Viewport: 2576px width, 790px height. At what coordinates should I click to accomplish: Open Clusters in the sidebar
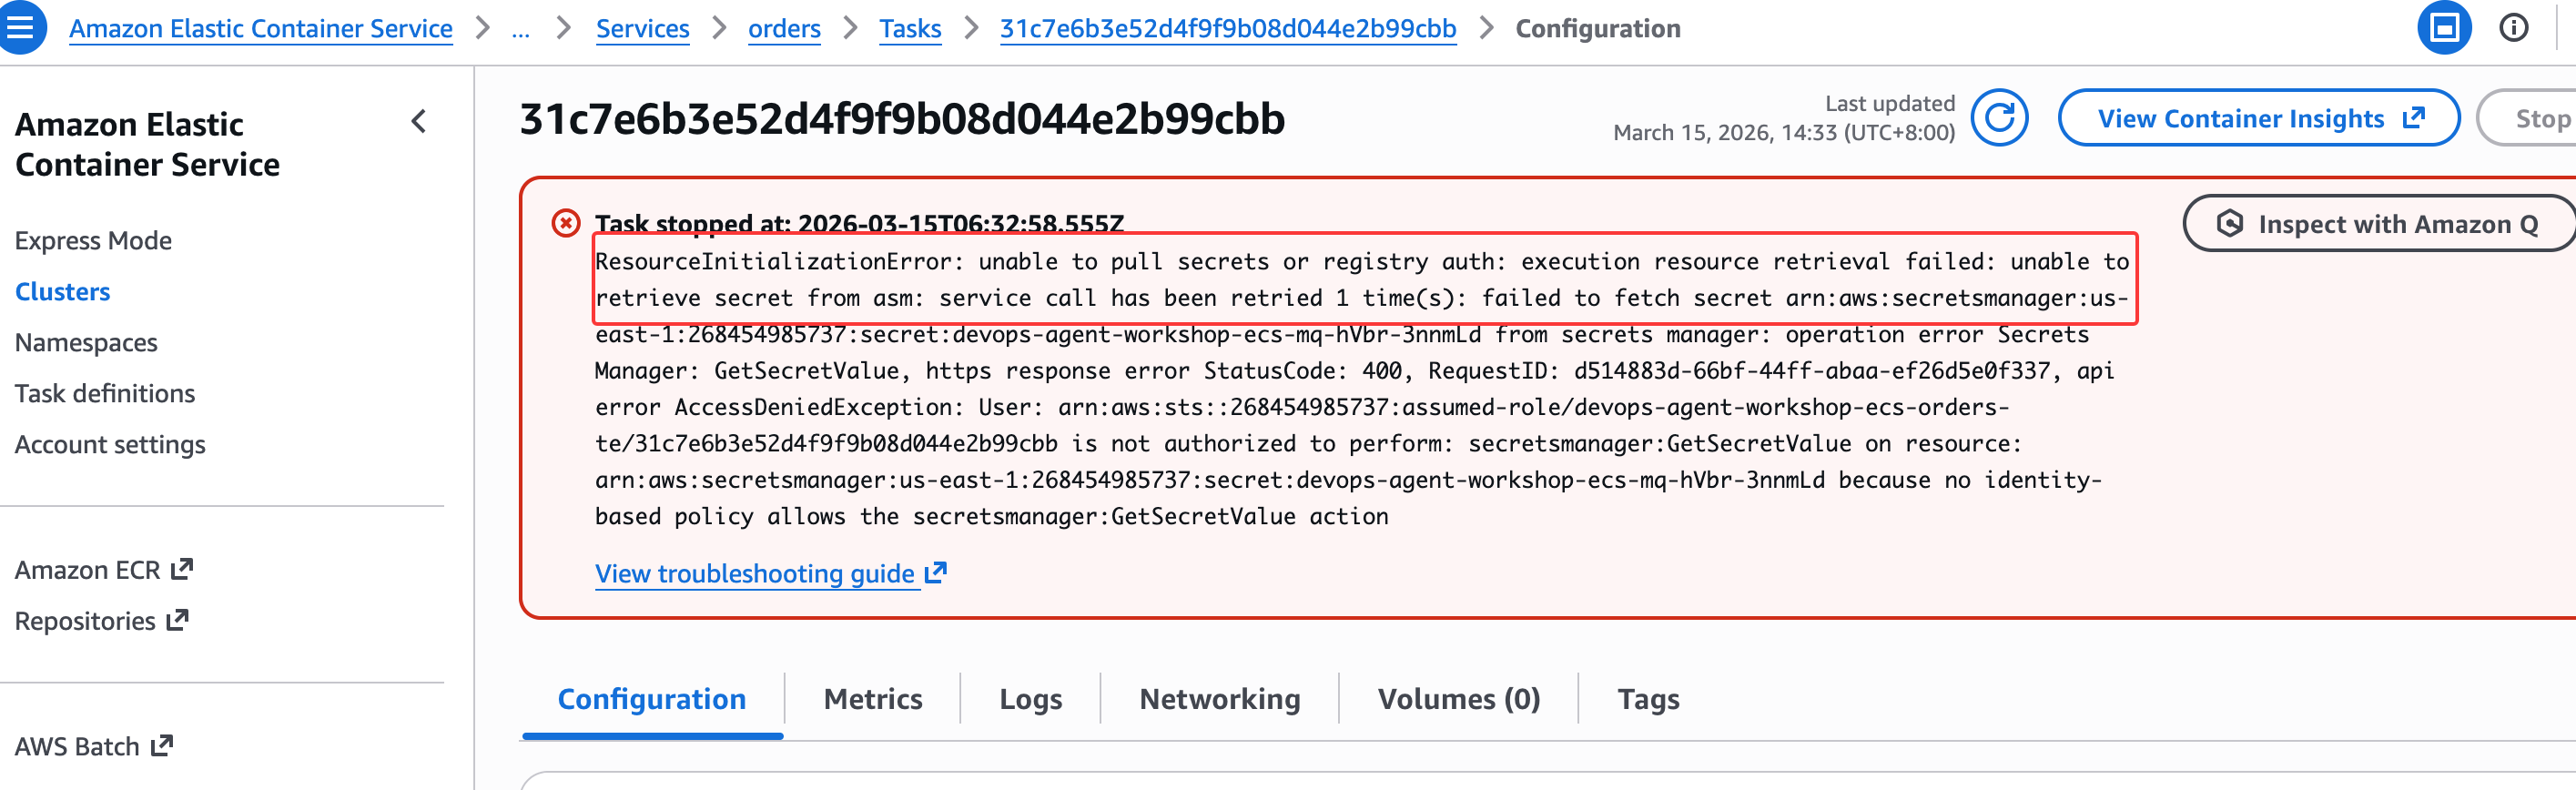click(x=63, y=291)
